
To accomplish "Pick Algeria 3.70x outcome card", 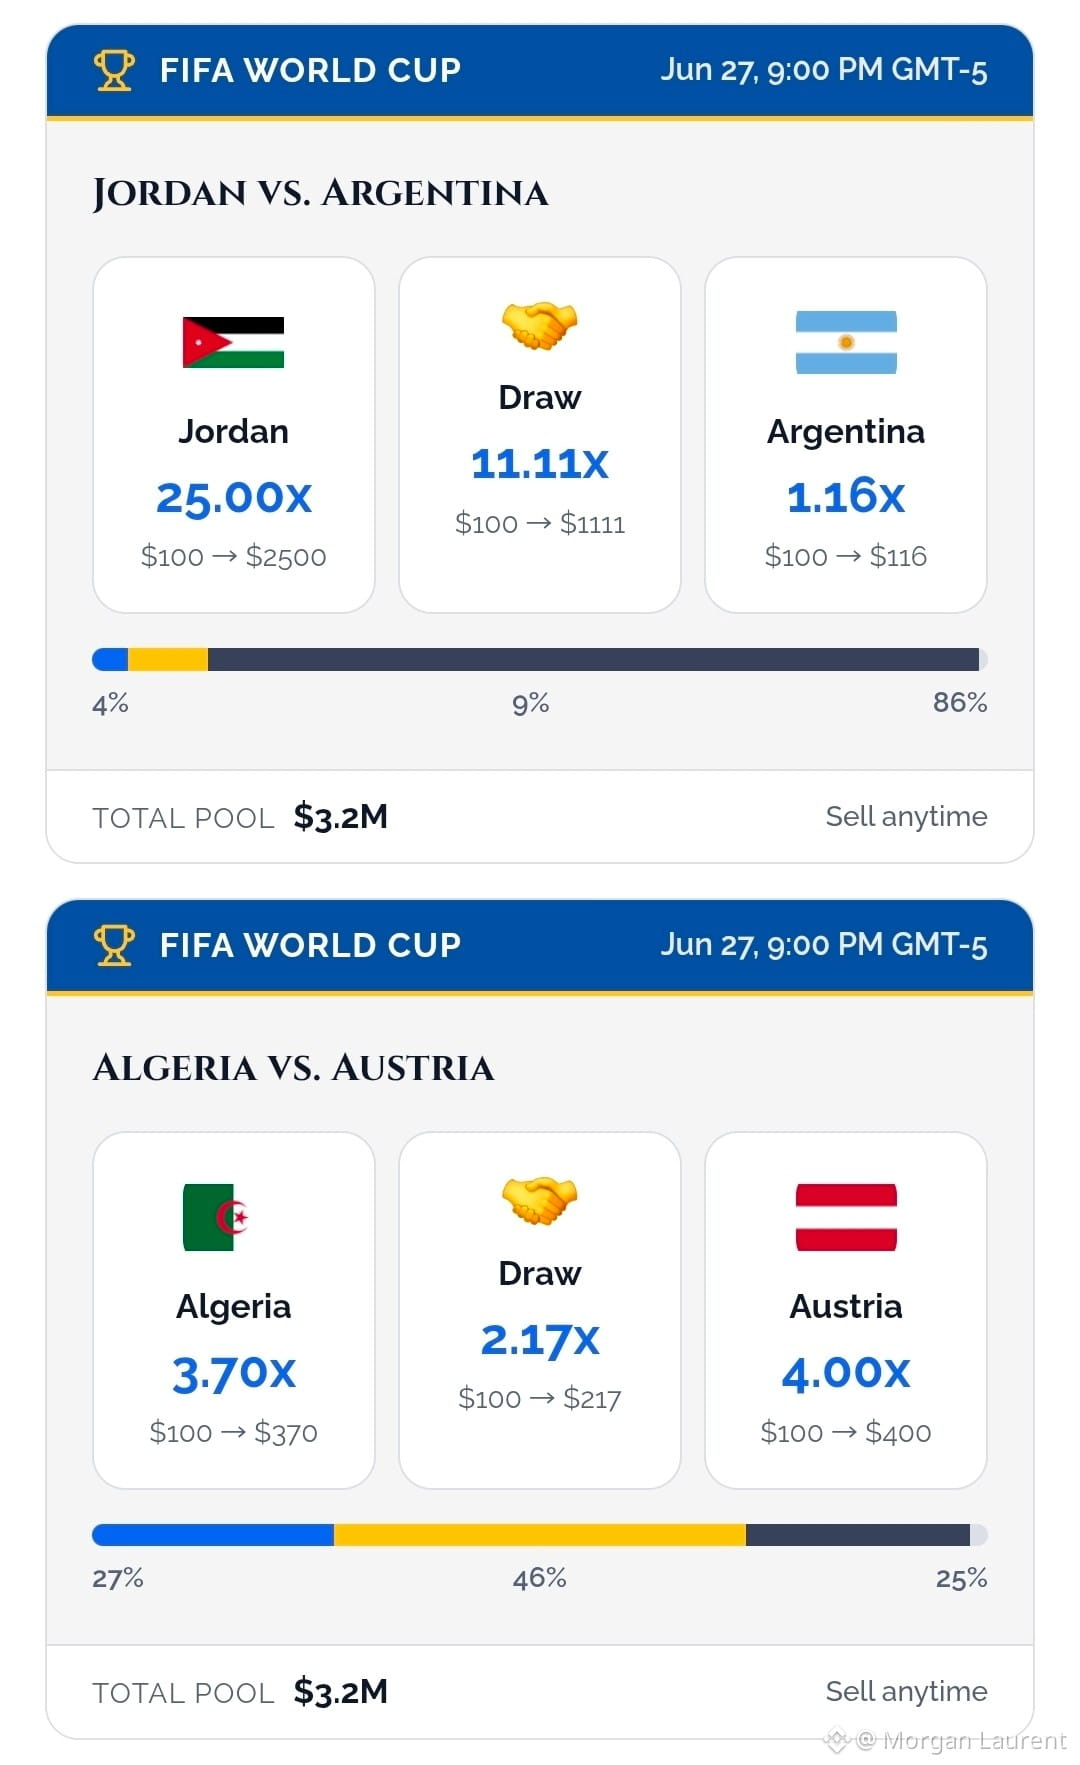I will click(x=234, y=1310).
